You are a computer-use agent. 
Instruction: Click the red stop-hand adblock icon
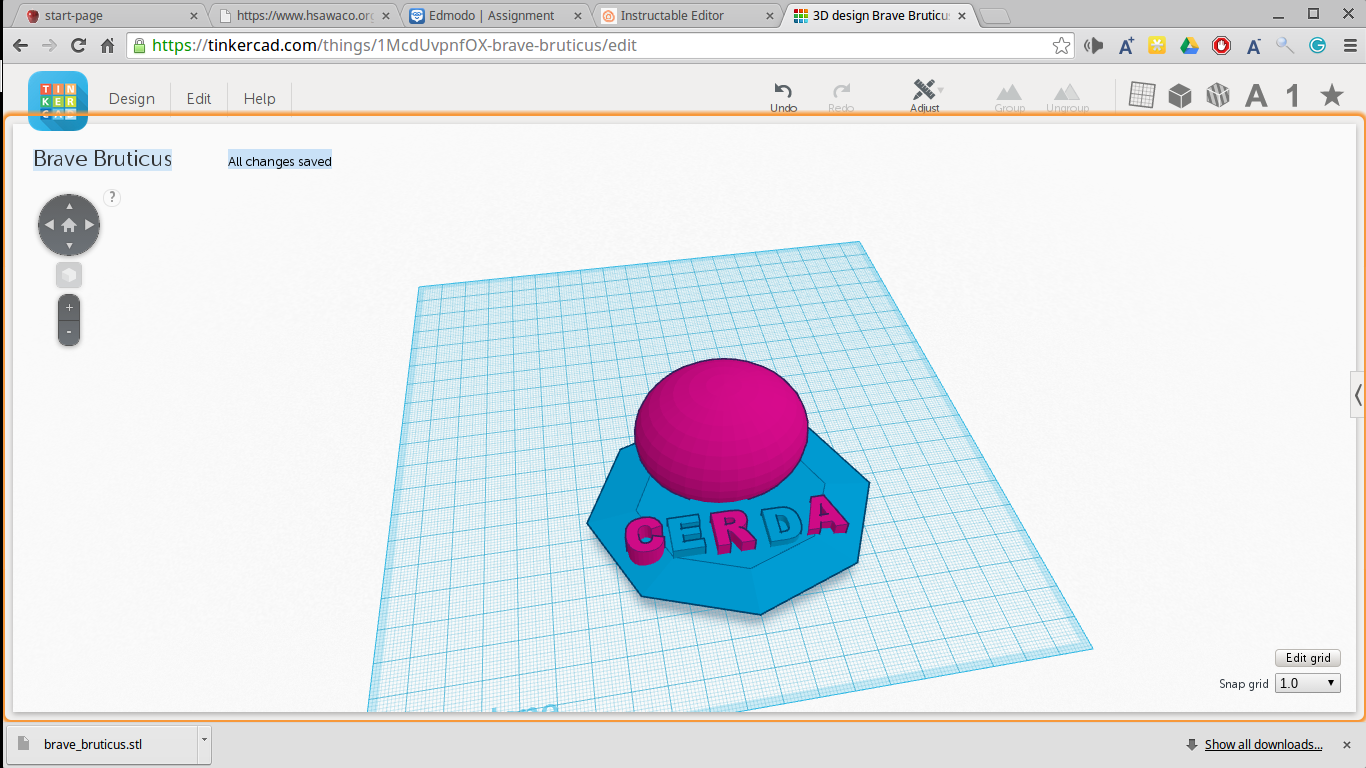[x=1221, y=46]
